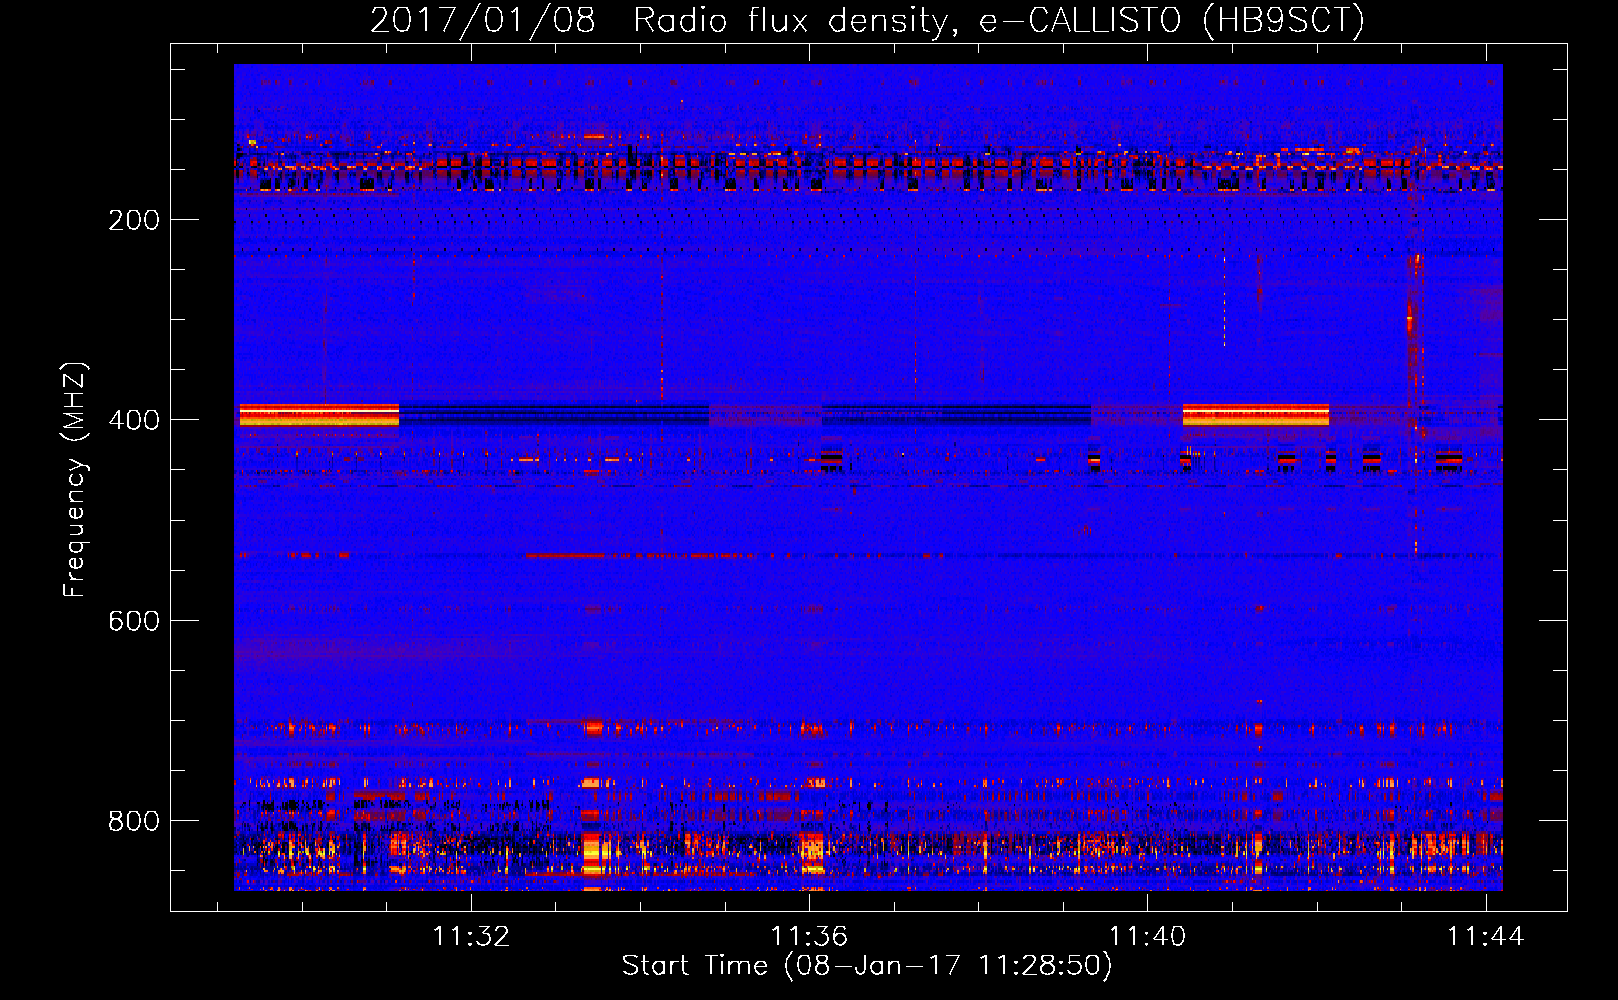Click the 11:36 time tick label
The height and width of the screenshot is (1000, 1618).
tap(809, 936)
